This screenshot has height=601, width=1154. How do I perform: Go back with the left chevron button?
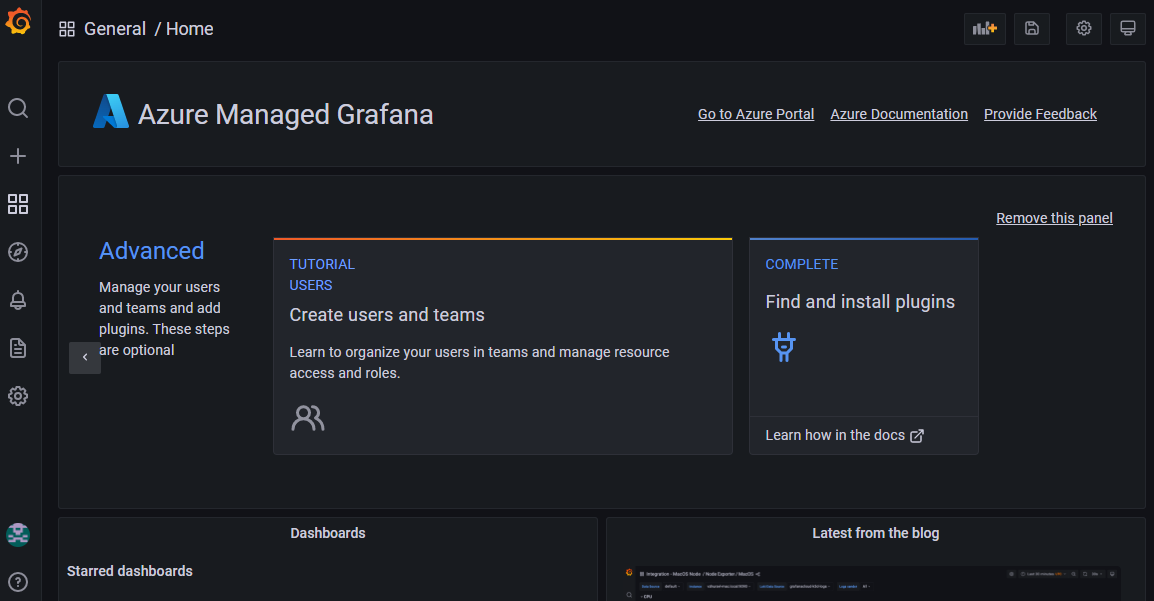tap(85, 358)
